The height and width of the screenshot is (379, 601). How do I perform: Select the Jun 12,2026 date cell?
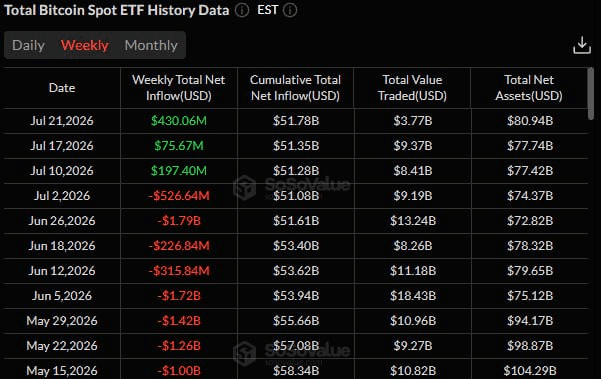62,271
